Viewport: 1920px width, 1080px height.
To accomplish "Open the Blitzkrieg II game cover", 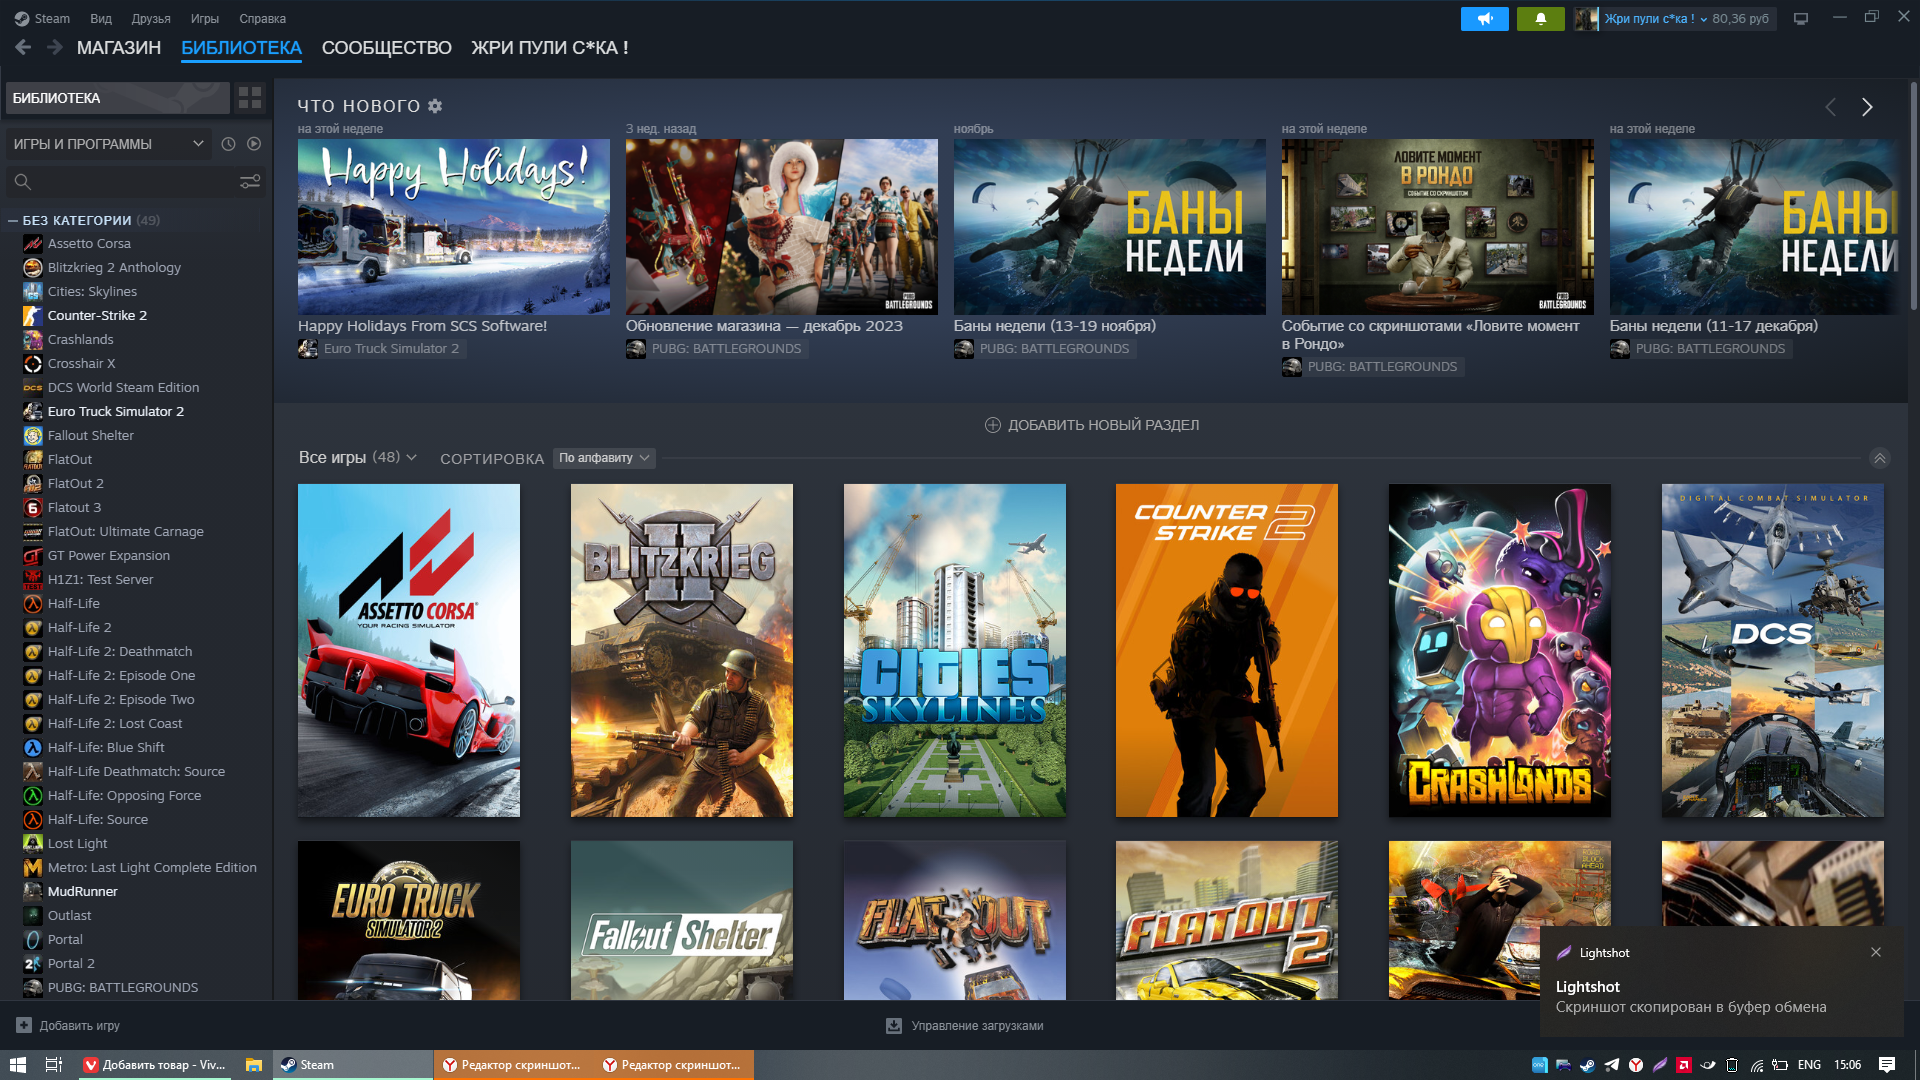I will click(682, 650).
